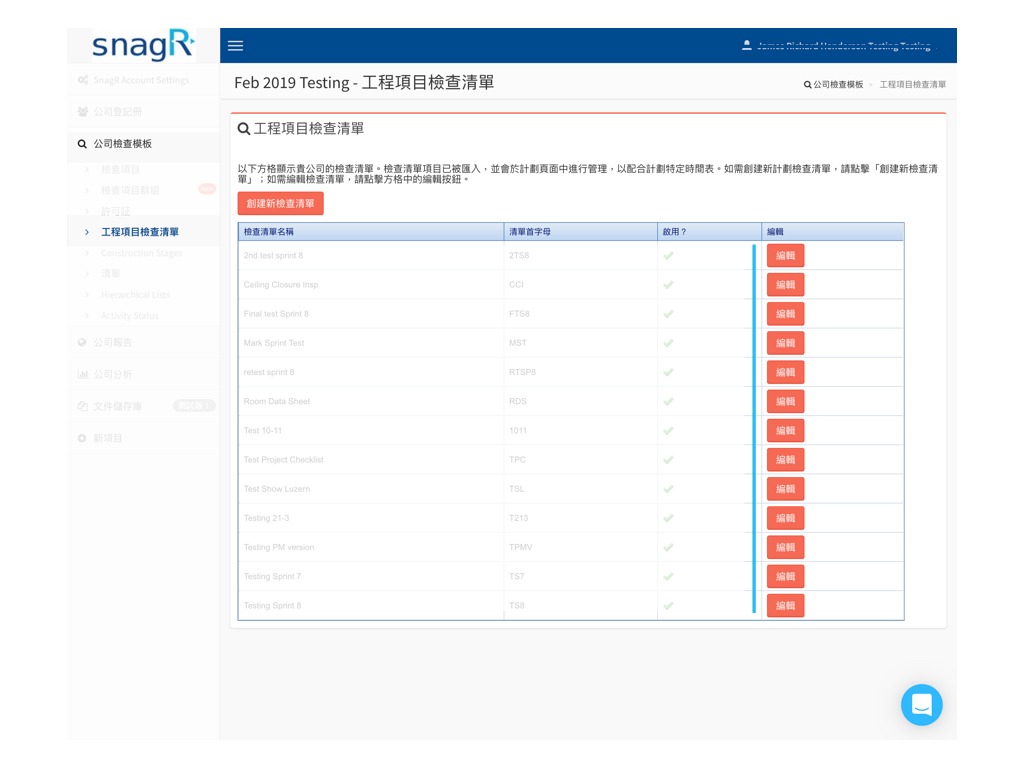Expand the Hierarchical Lists chevron
Image resolution: width=1024 pixels, height=768 pixels.
[87, 295]
